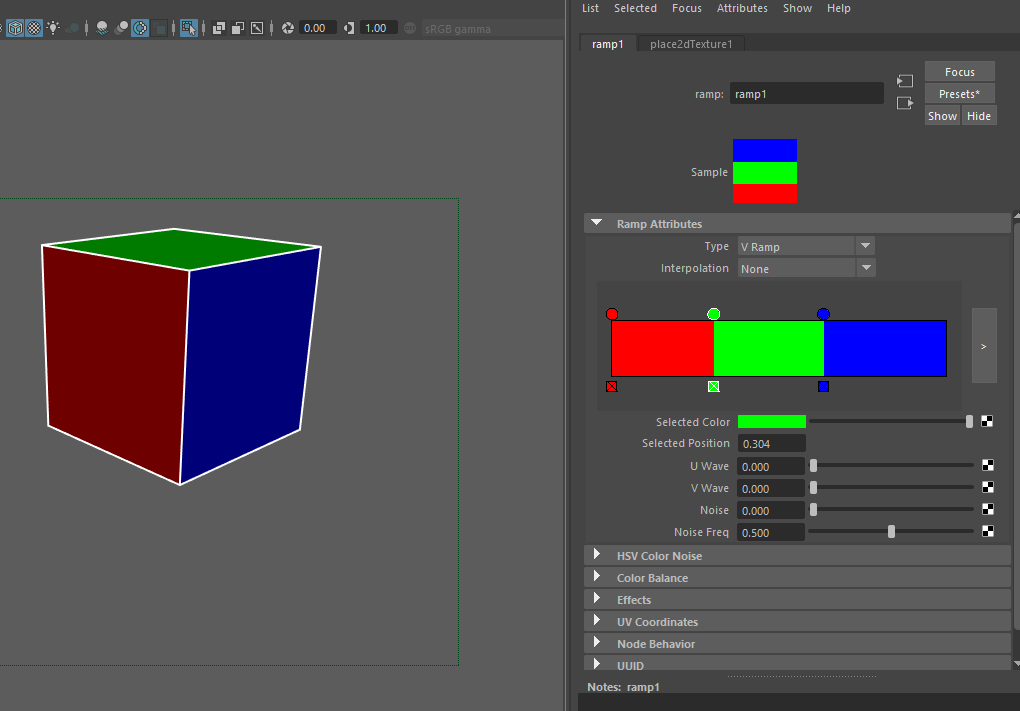
Task: Toggle wireframe on shaded cube icon
Action: tap(15, 28)
